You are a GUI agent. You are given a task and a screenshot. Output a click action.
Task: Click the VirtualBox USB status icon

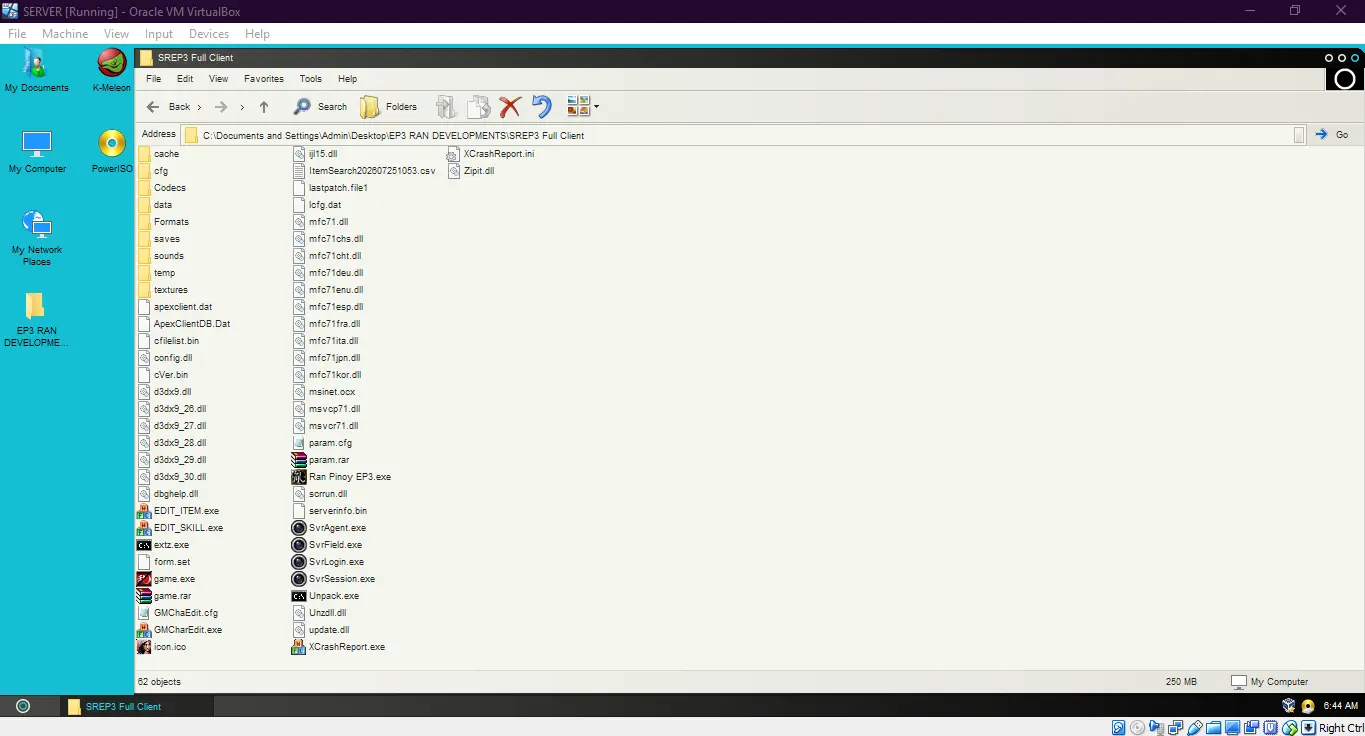click(1193, 728)
